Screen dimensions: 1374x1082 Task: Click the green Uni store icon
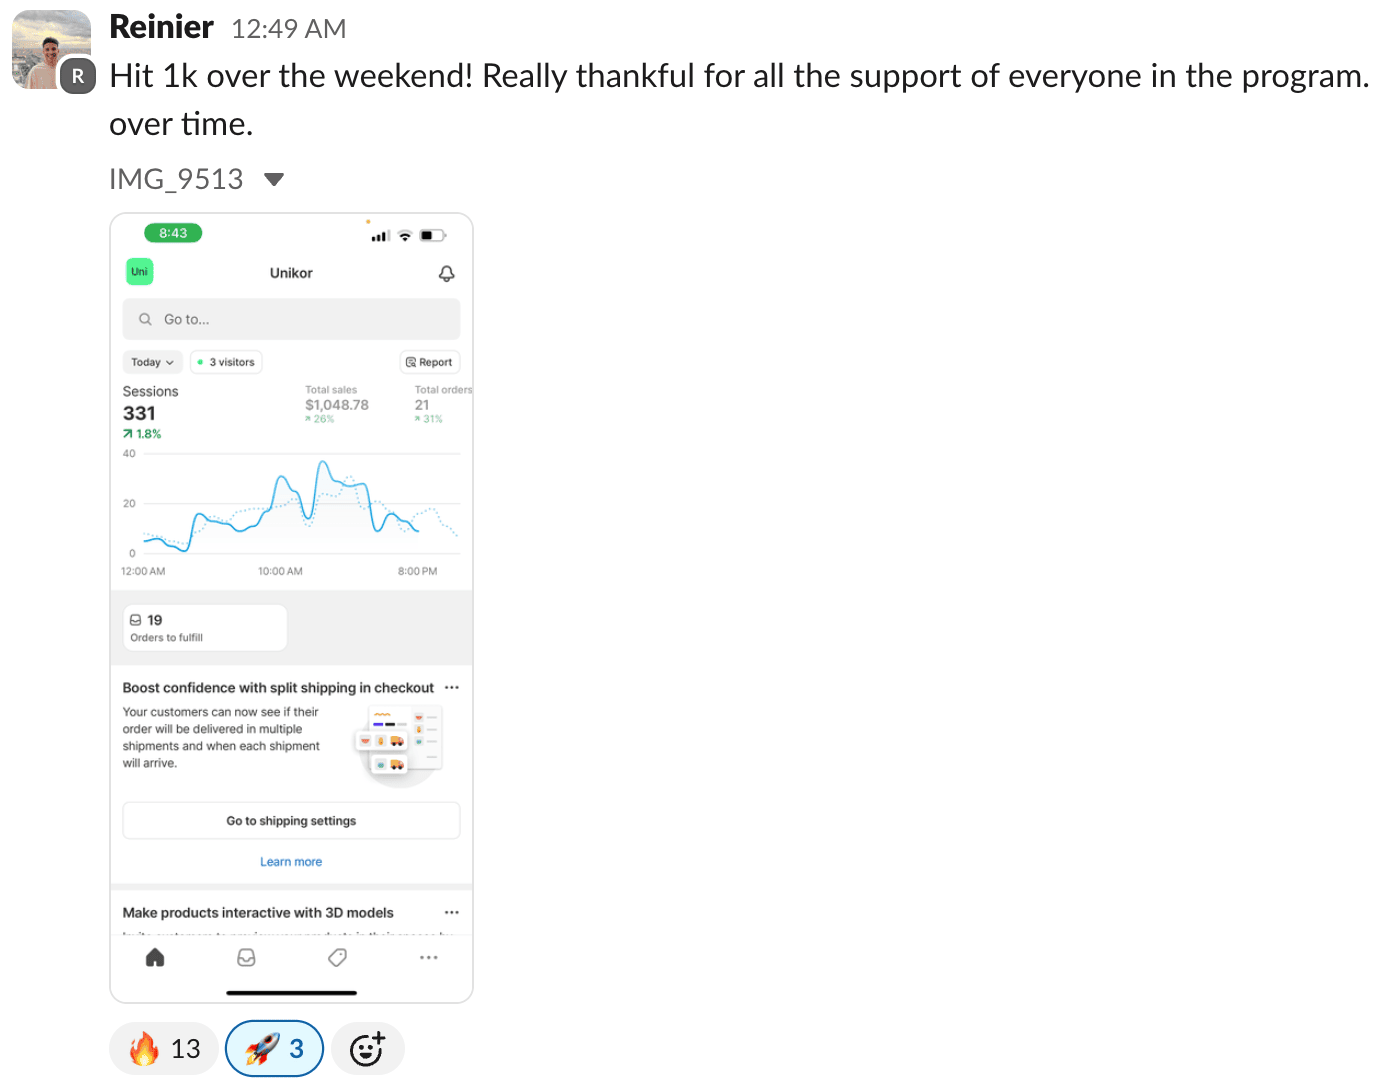click(140, 272)
